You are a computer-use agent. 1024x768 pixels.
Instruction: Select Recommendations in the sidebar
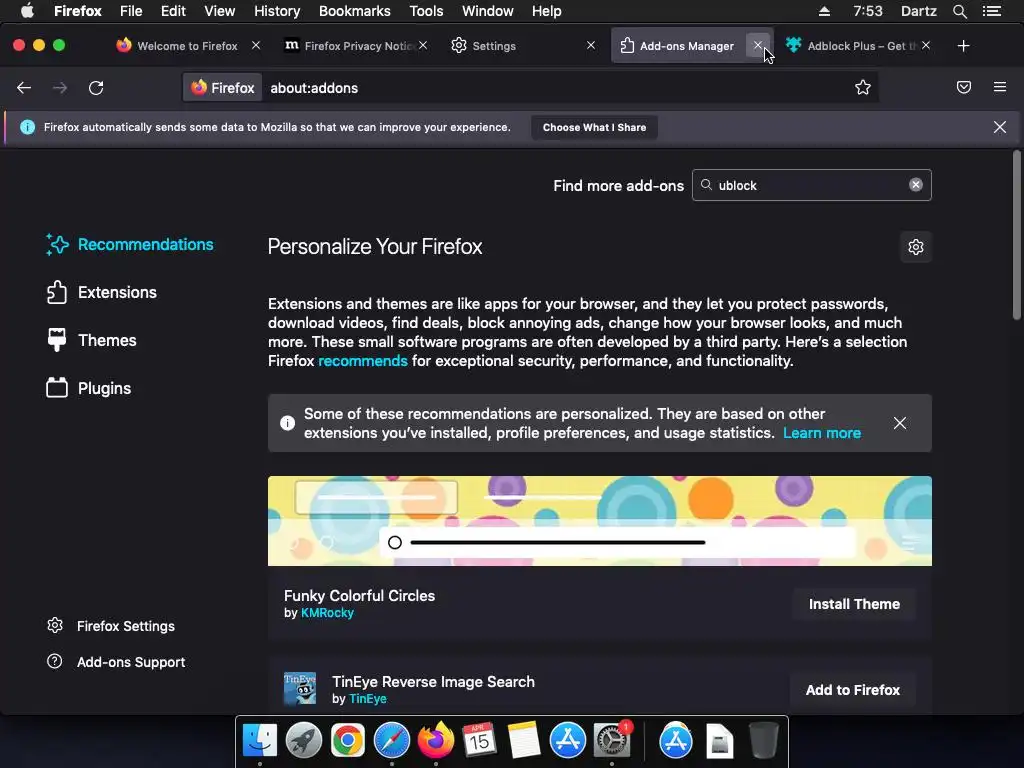pos(129,244)
